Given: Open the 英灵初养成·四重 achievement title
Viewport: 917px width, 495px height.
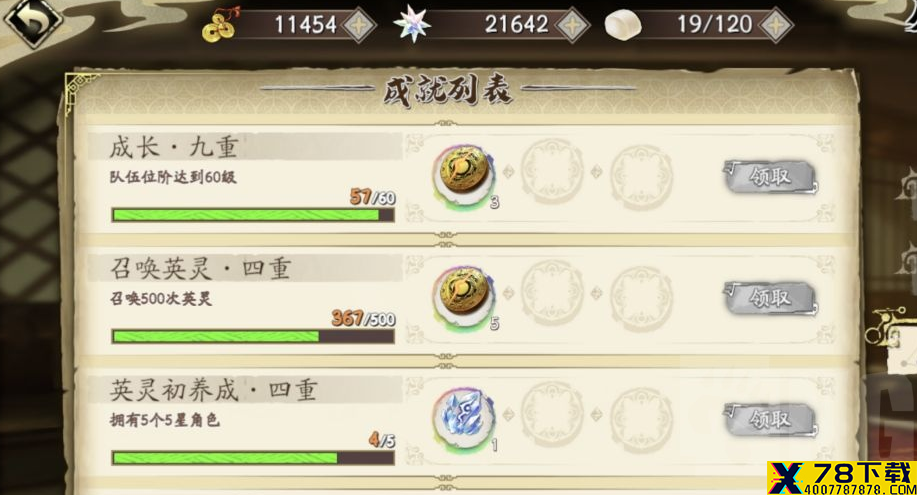Looking at the screenshot, I should (213, 390).
